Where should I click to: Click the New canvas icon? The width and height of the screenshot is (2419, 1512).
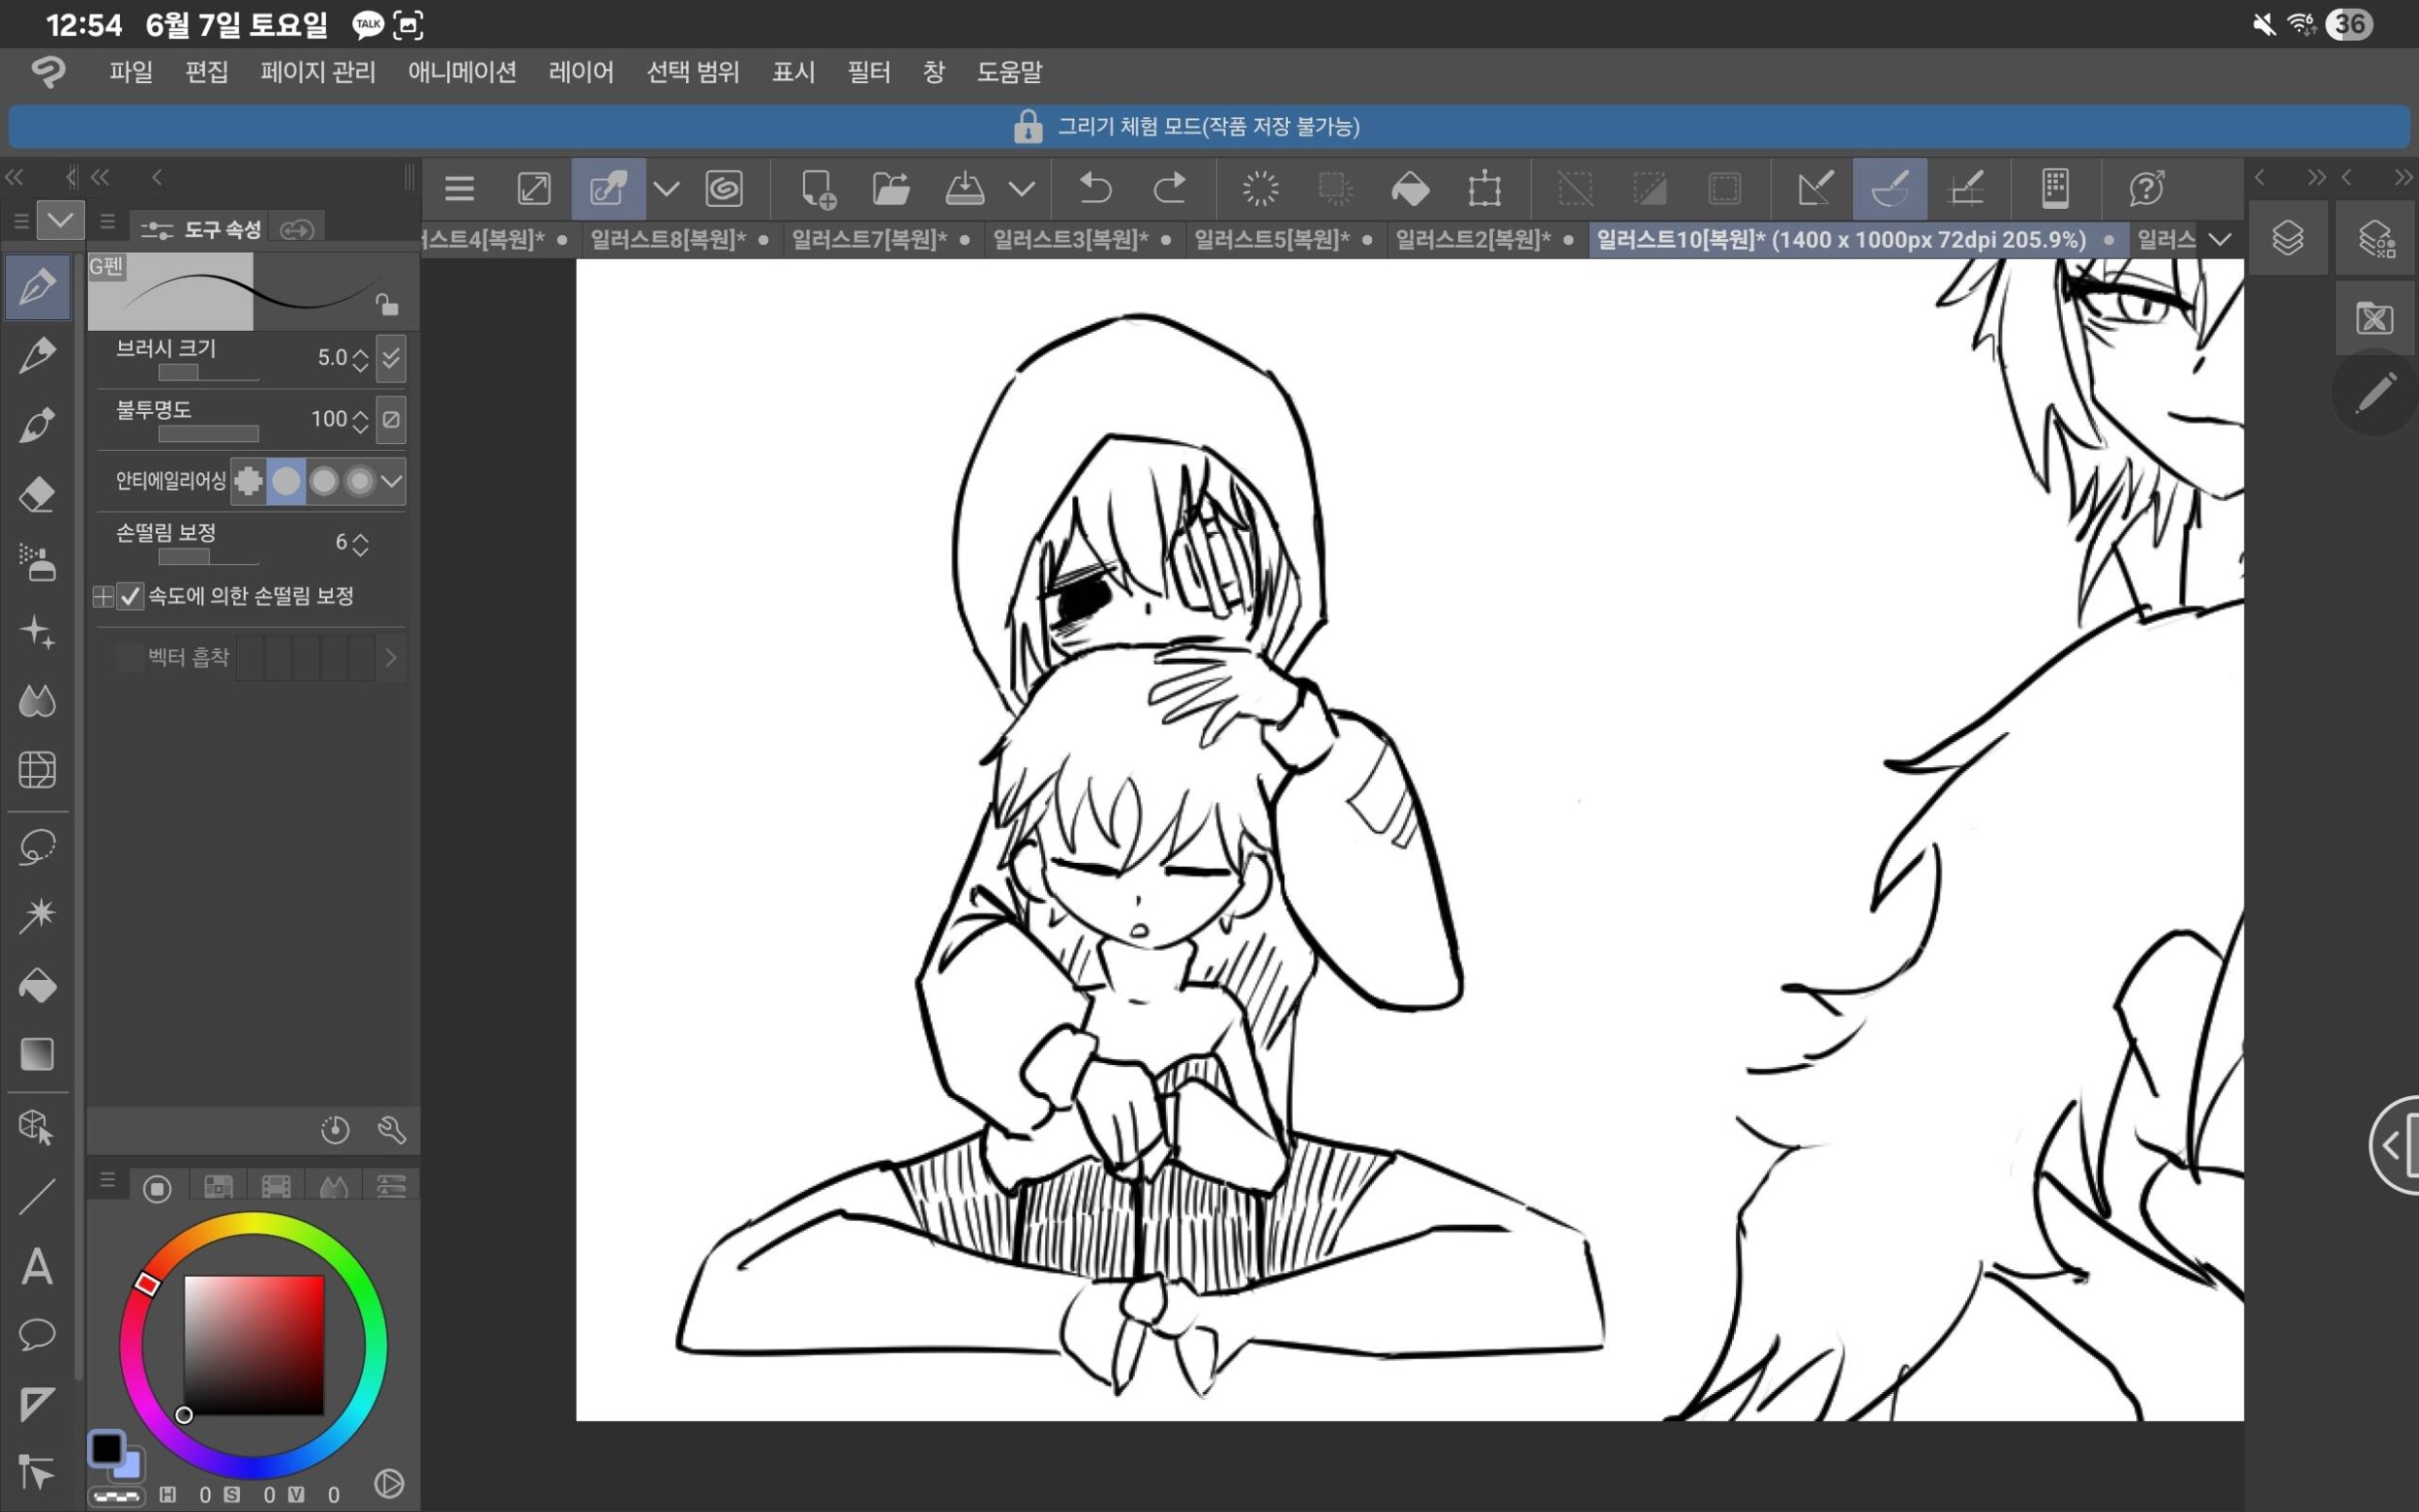point(818,188)
